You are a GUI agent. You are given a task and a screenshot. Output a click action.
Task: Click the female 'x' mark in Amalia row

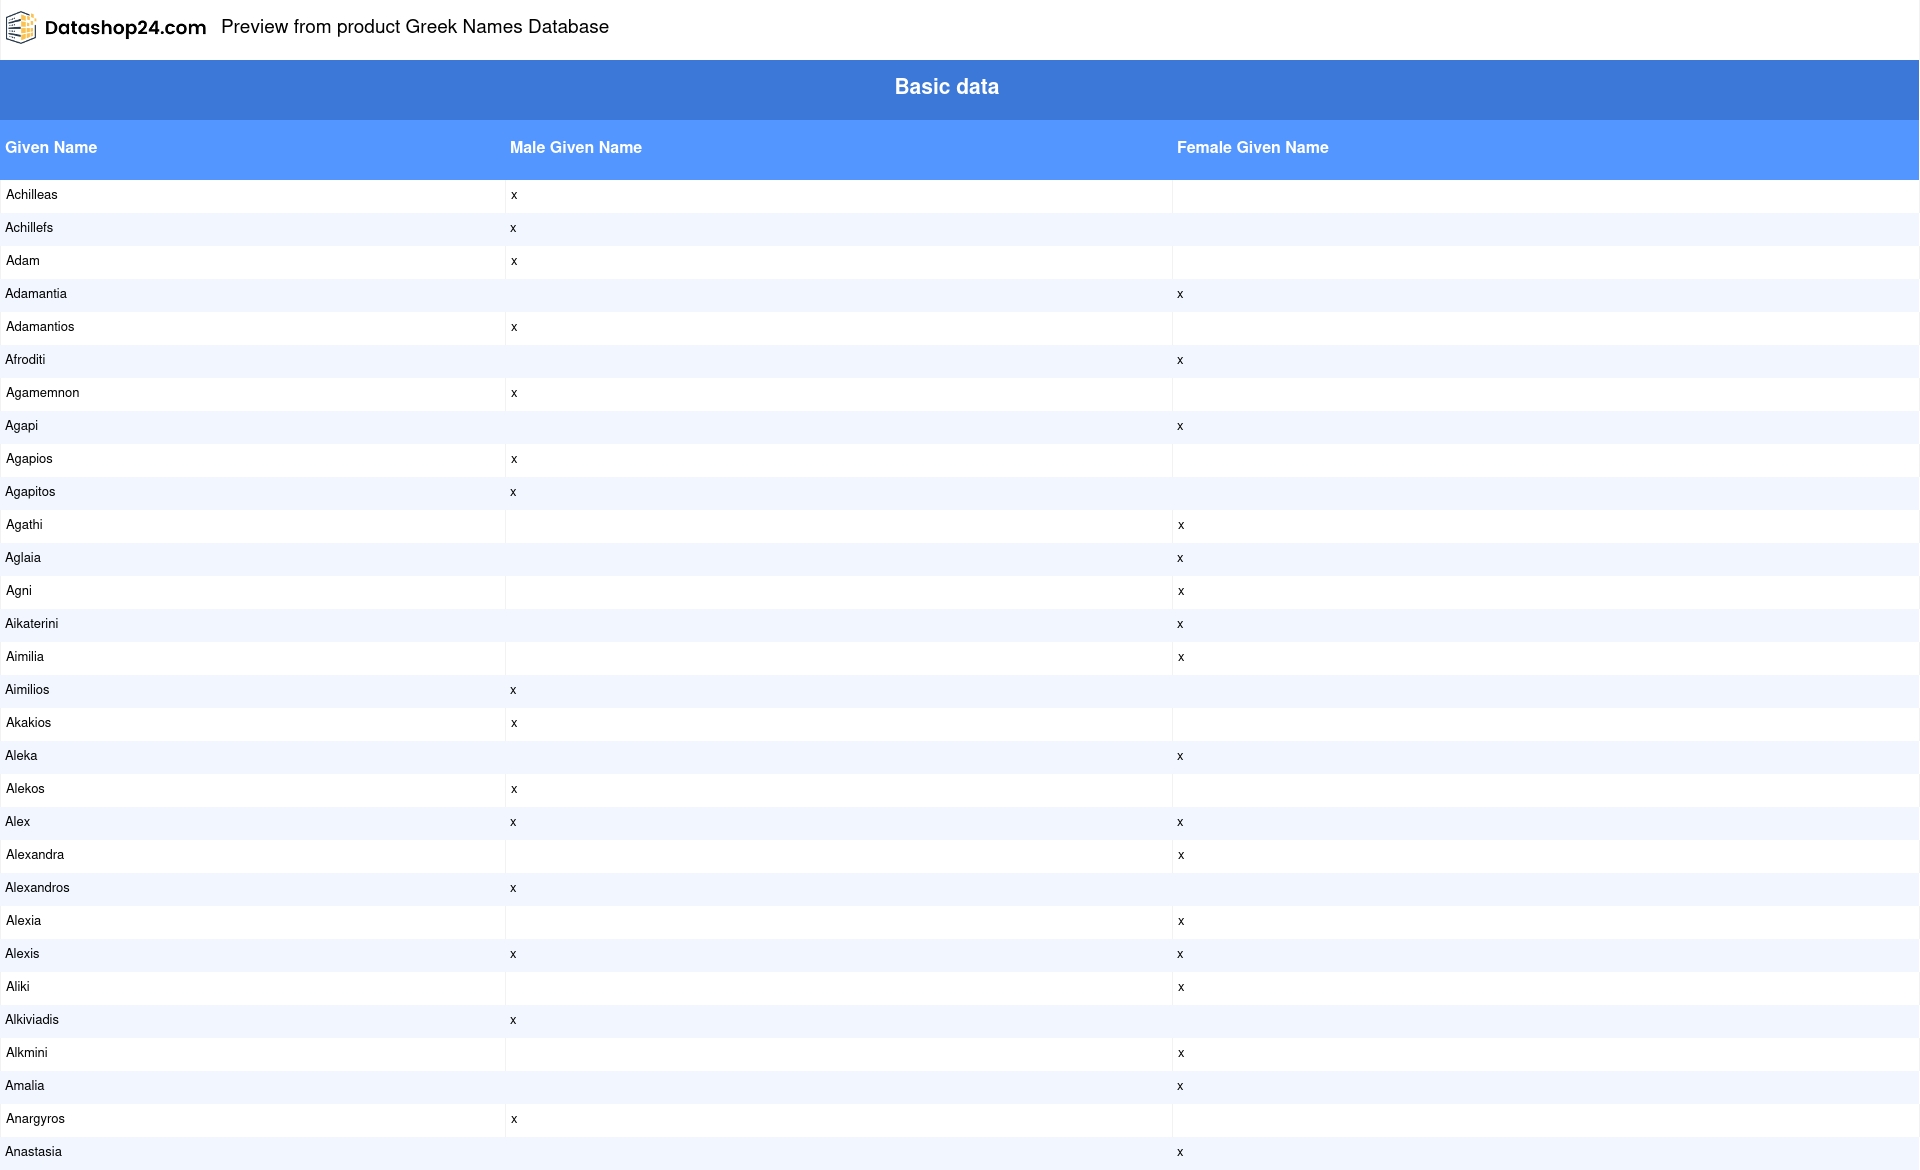1180,1087
